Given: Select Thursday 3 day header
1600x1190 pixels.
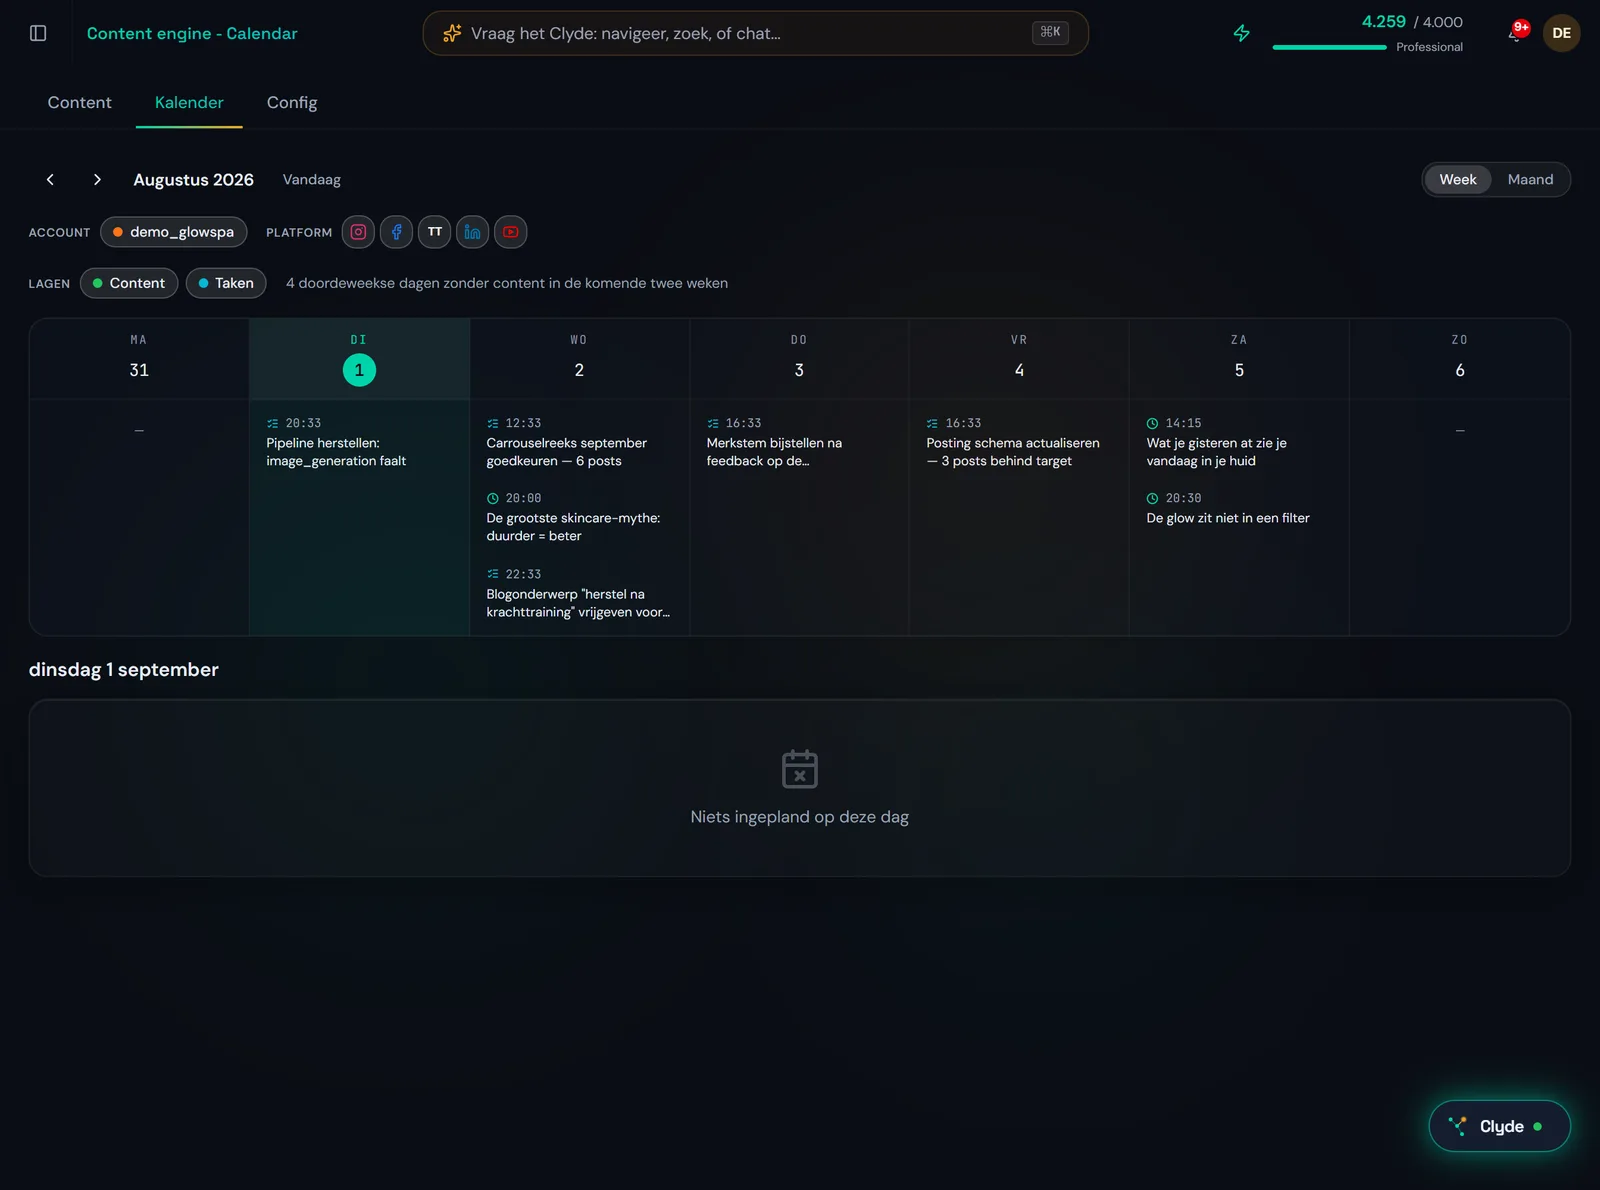Looking at the screenshot, I should point(799,359).
